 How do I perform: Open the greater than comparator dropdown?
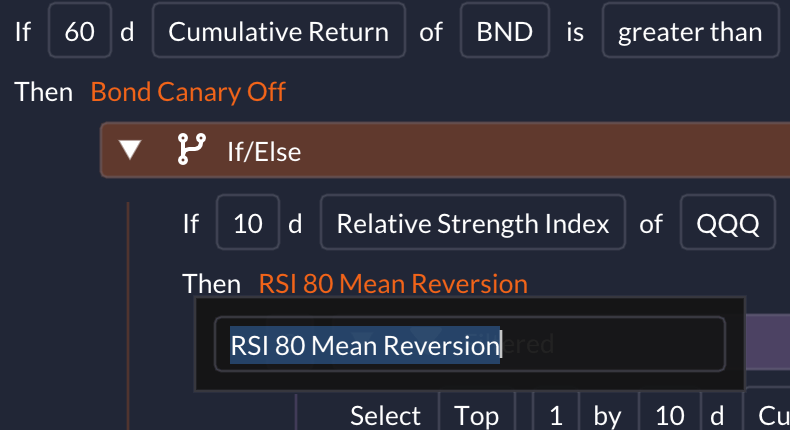point(690,31)
